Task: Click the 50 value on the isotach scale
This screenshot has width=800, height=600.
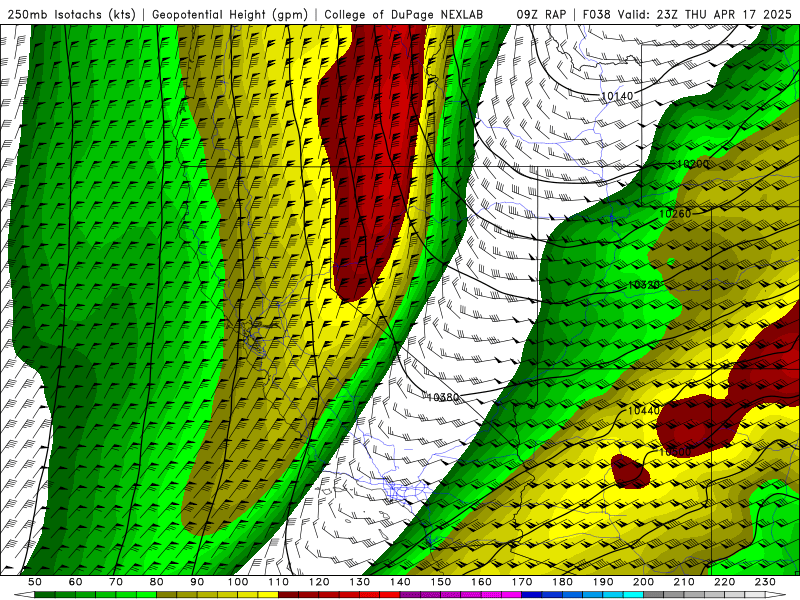Action: pyautogui.click(x=35, y=582)
